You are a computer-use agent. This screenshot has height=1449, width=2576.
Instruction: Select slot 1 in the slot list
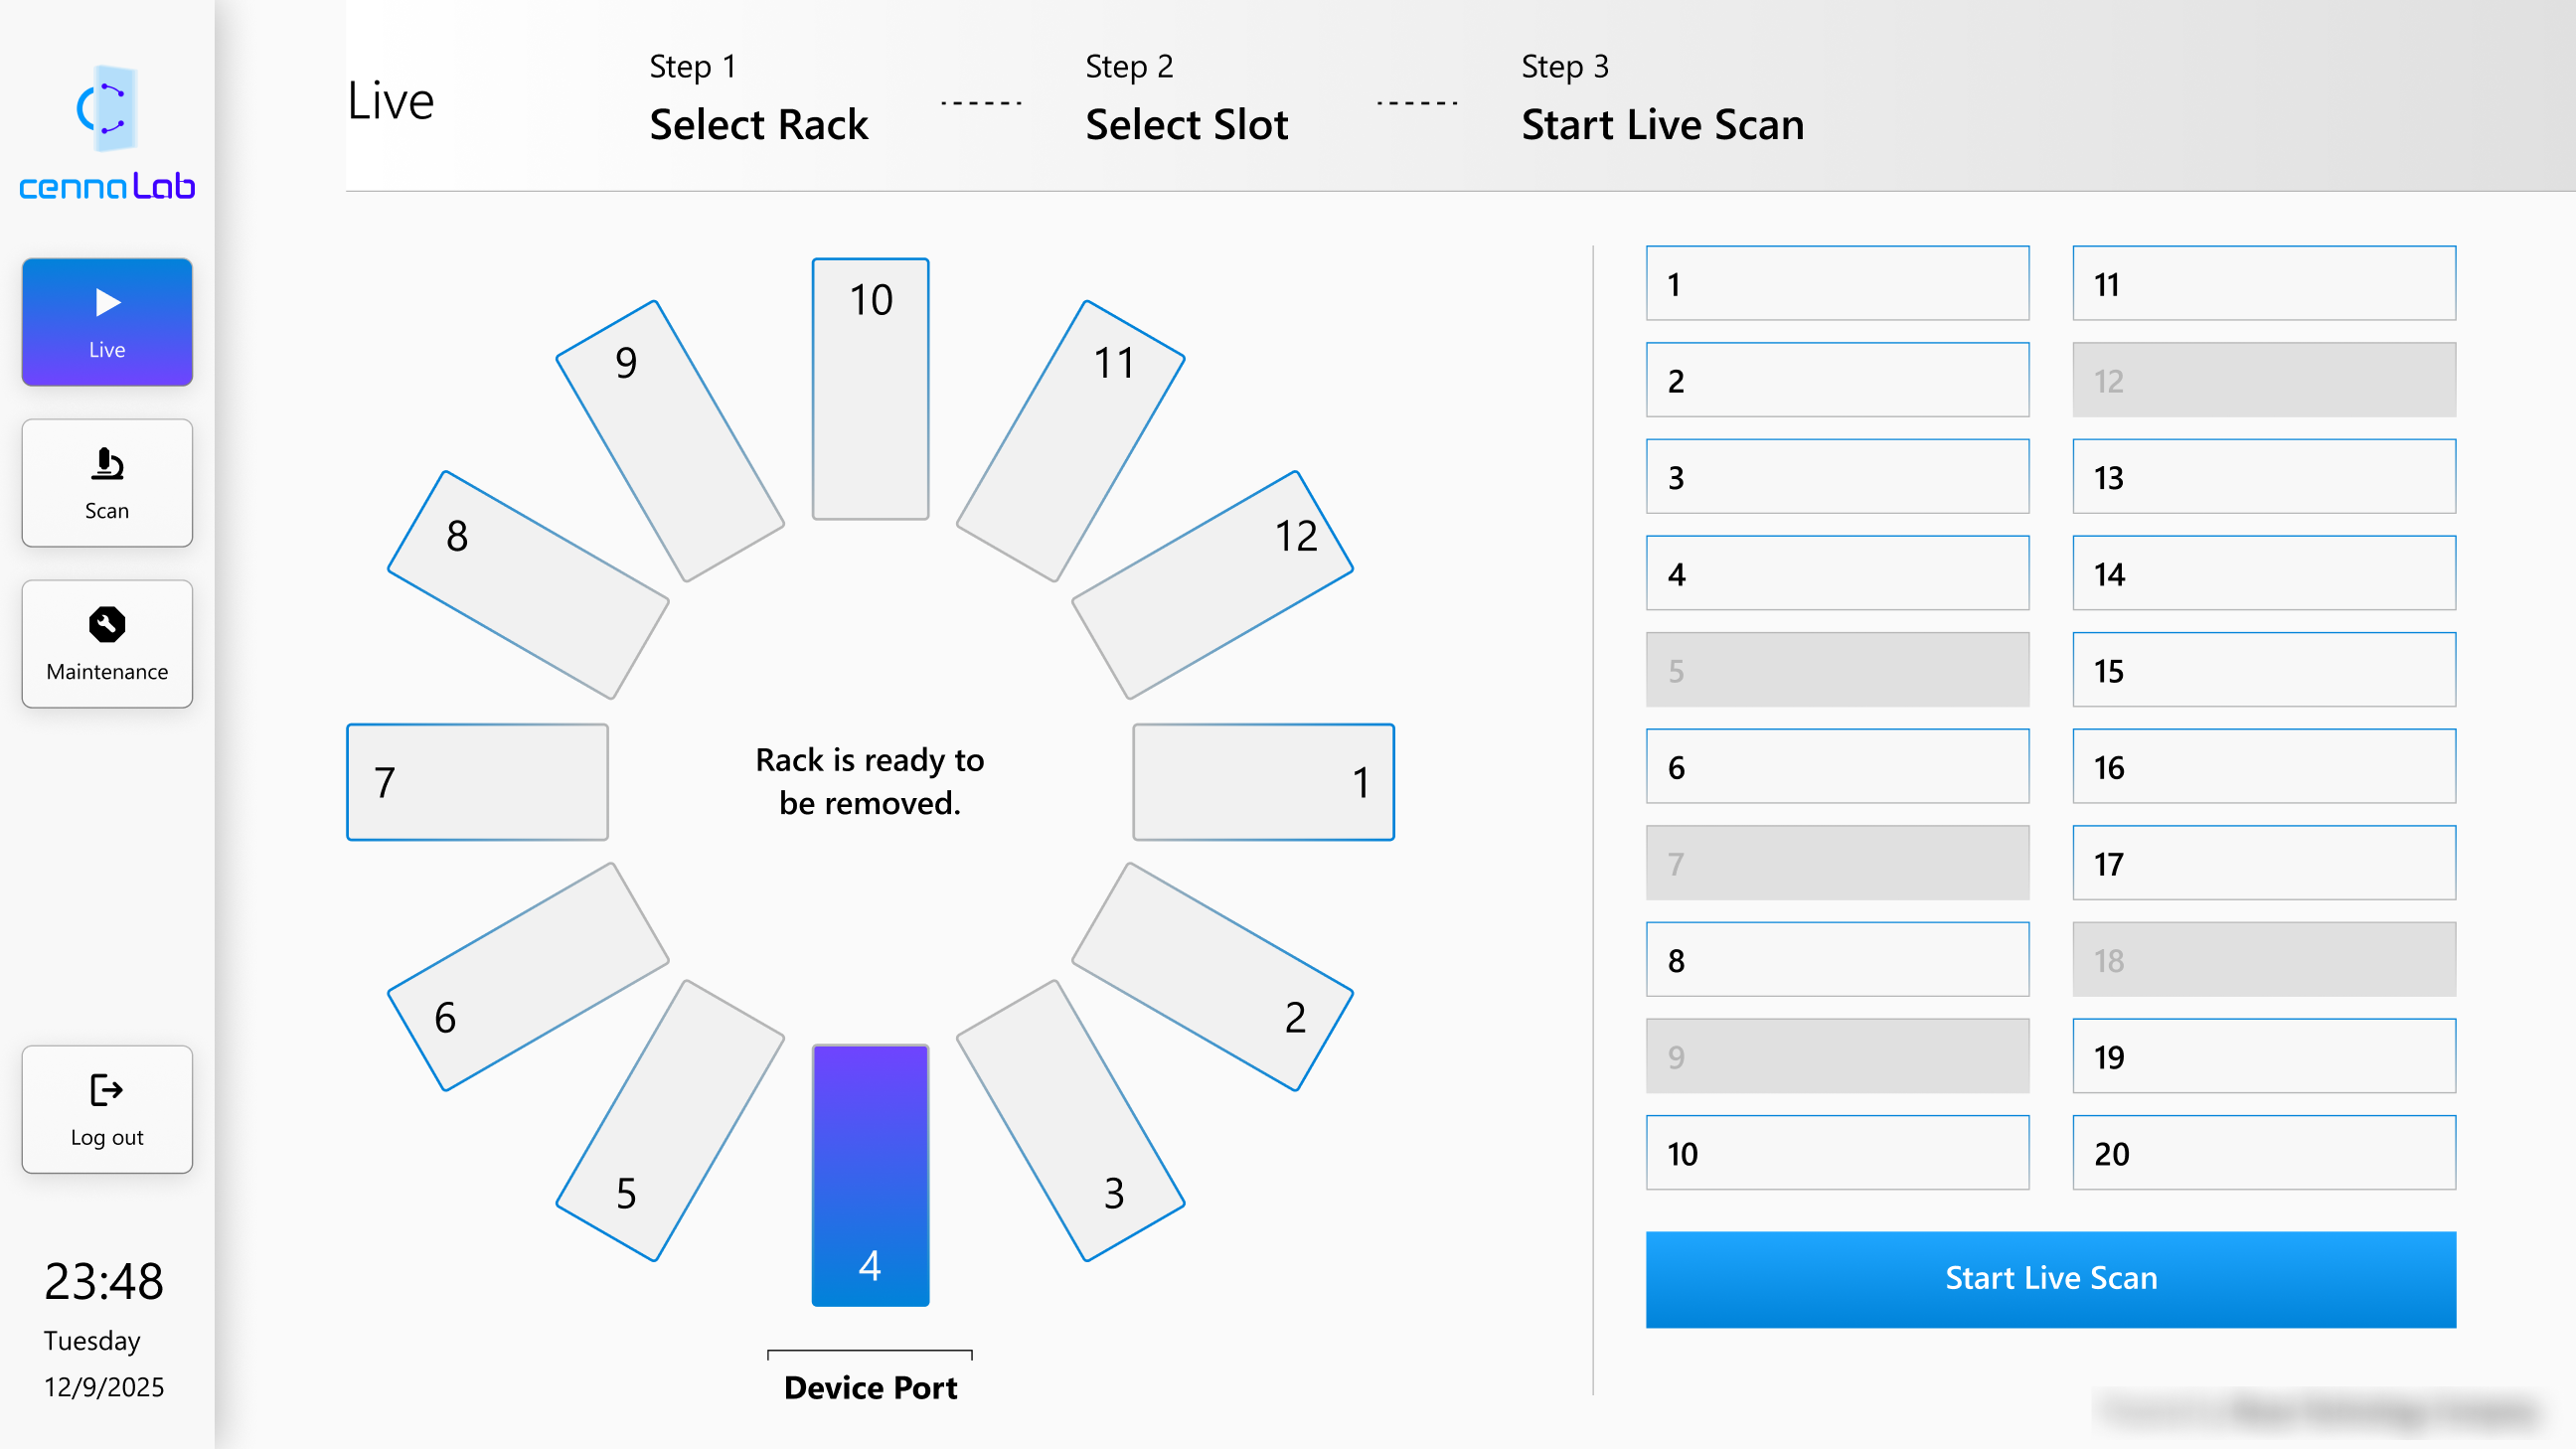[x=1837, y=284]
